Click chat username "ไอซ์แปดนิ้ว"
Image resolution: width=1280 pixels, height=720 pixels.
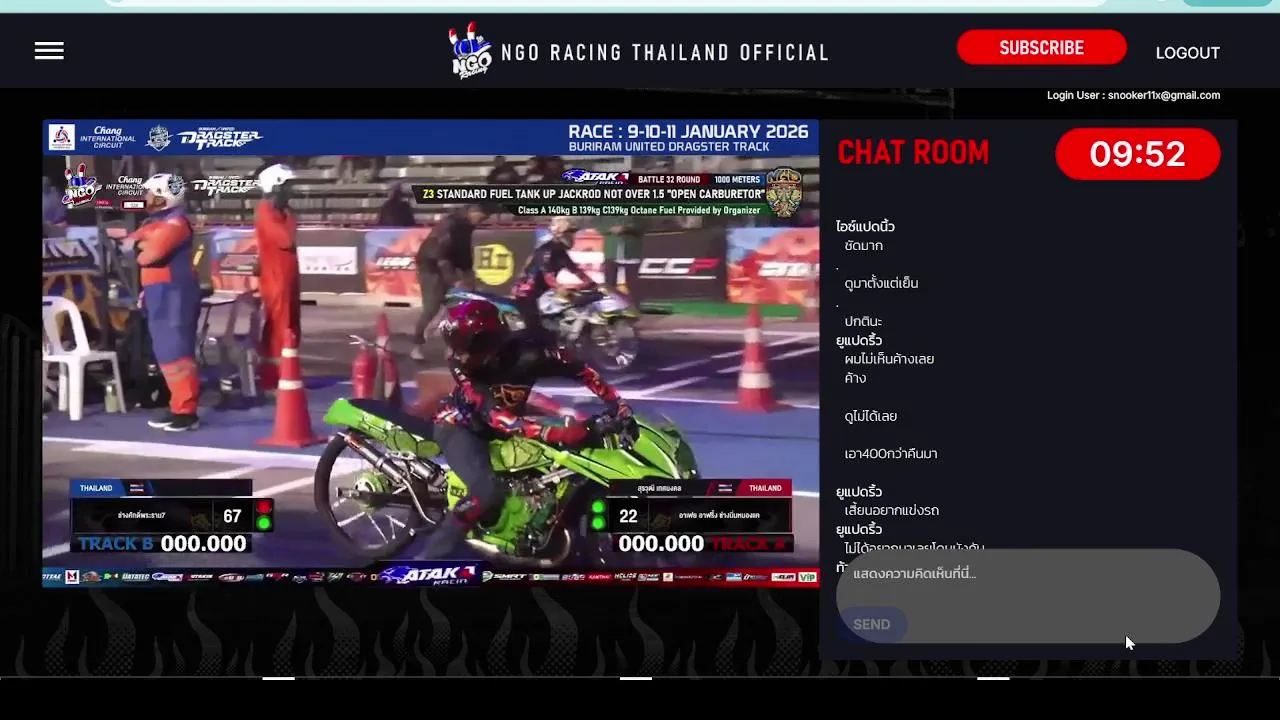tap(865, 227)
